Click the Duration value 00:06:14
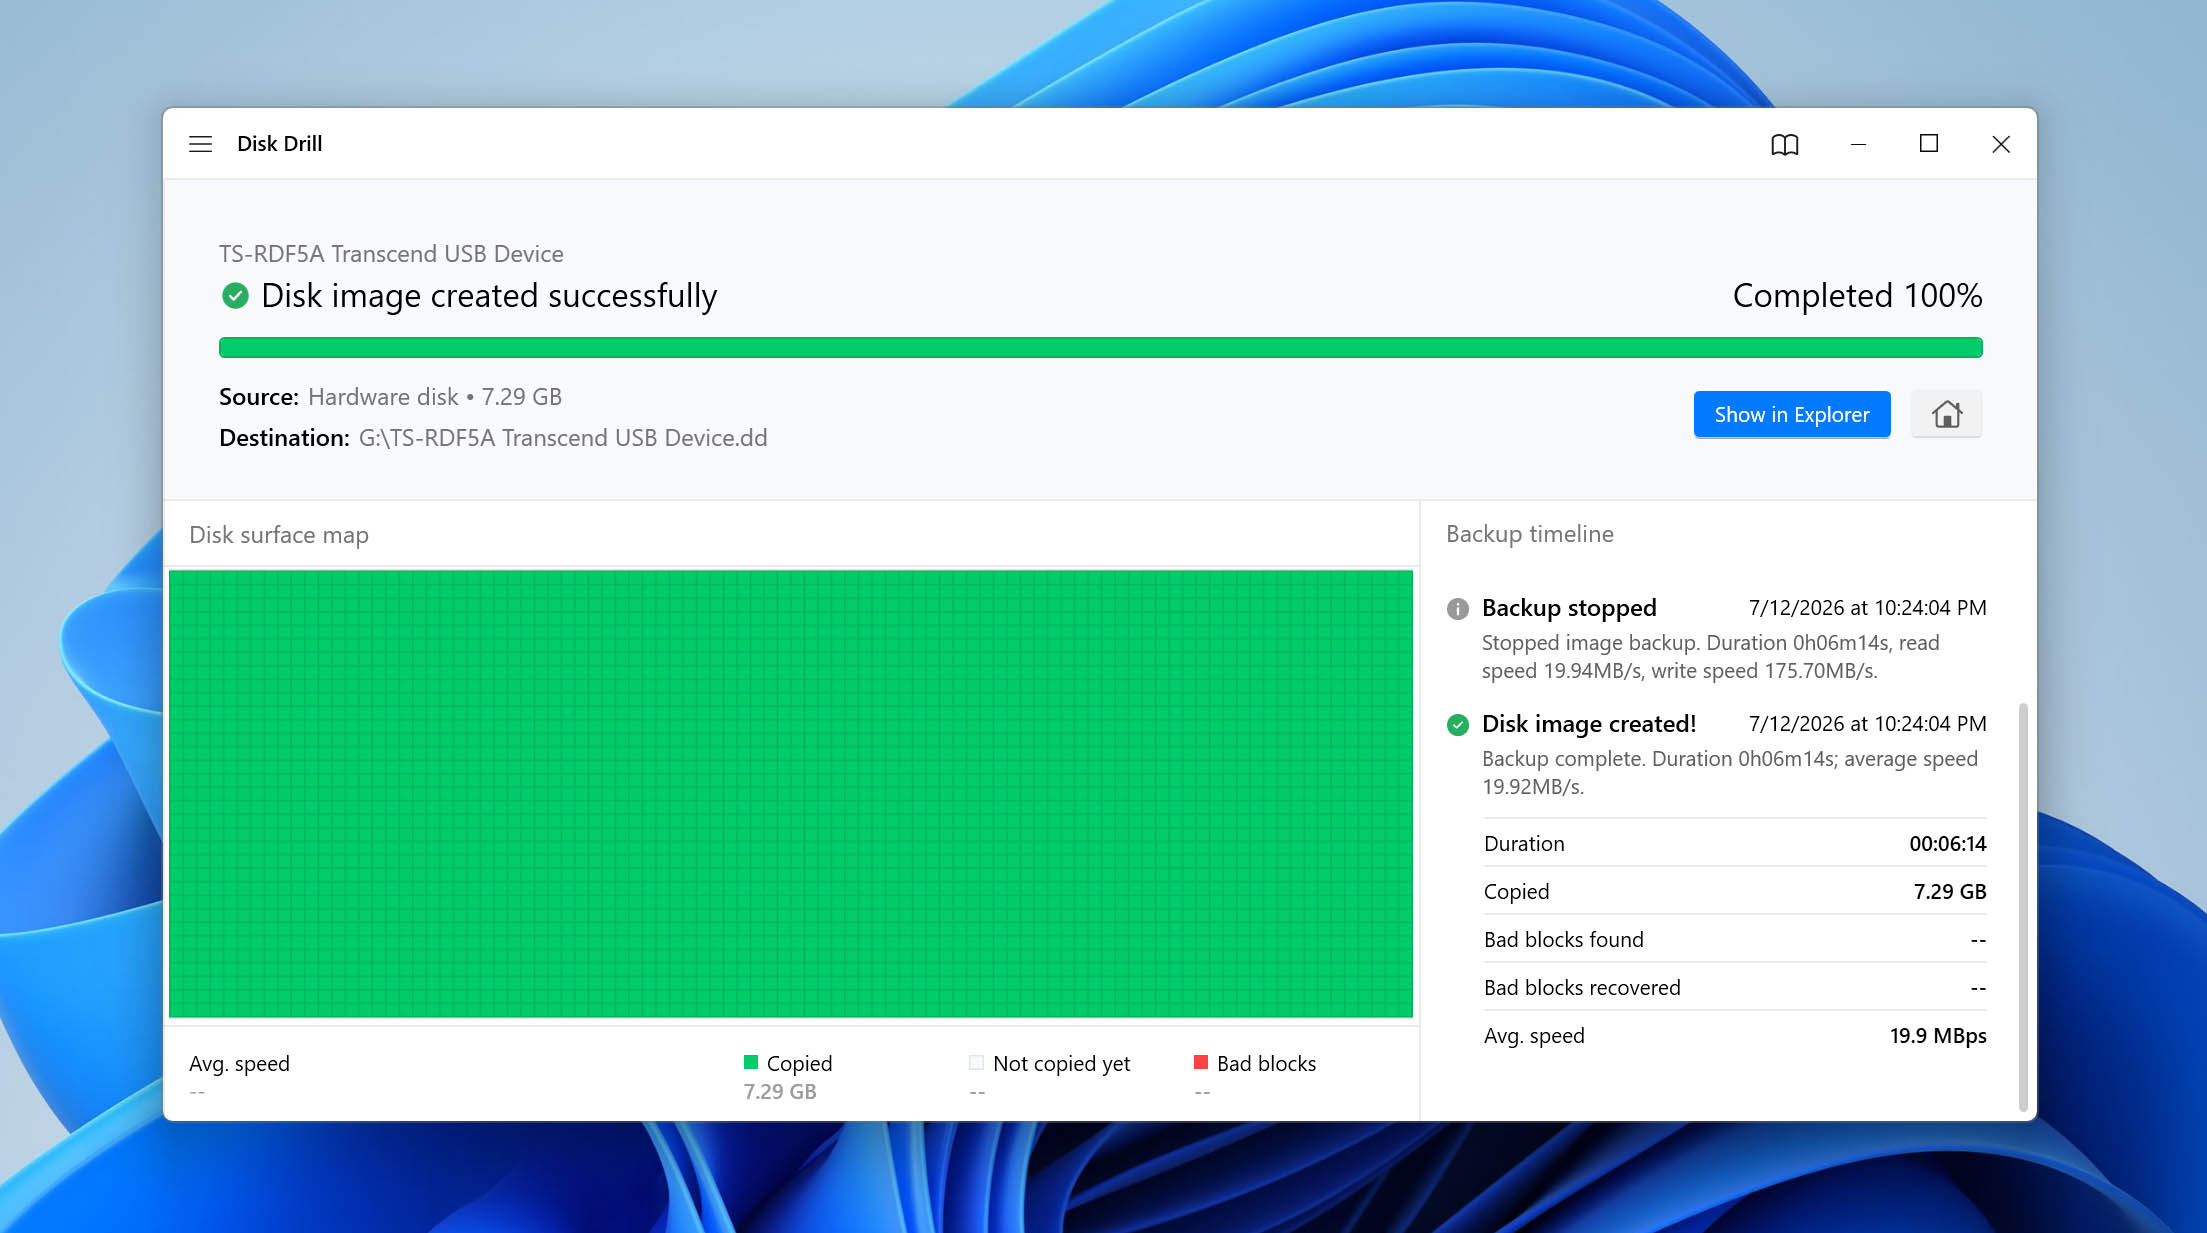Viewport: 2207px width, 1233px height. coord(1948,843)
